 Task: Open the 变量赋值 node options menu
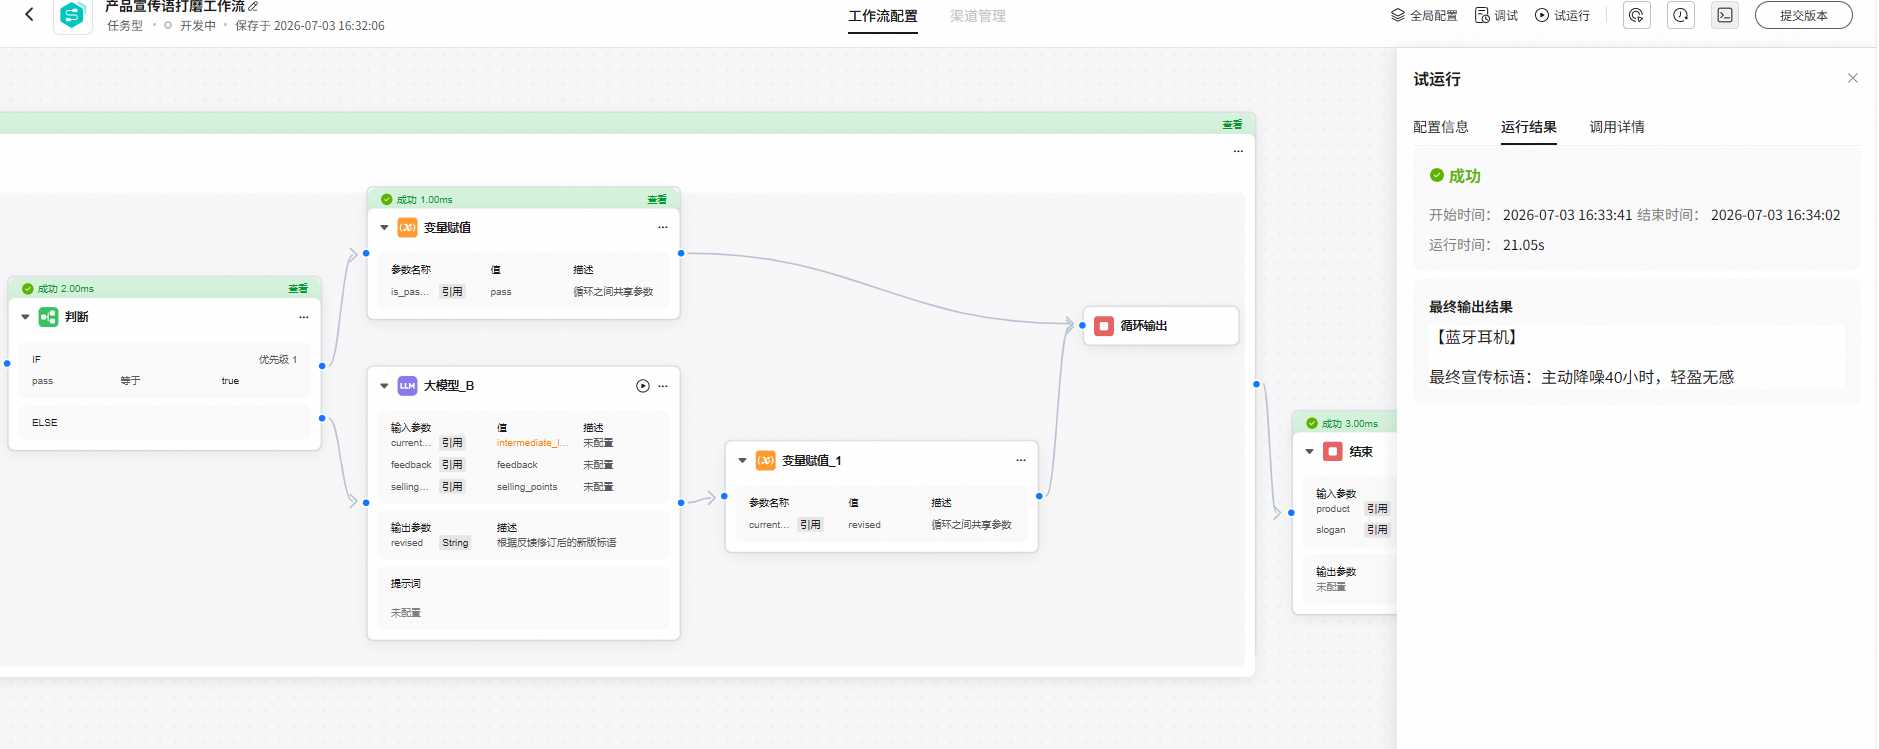point(662,228)
